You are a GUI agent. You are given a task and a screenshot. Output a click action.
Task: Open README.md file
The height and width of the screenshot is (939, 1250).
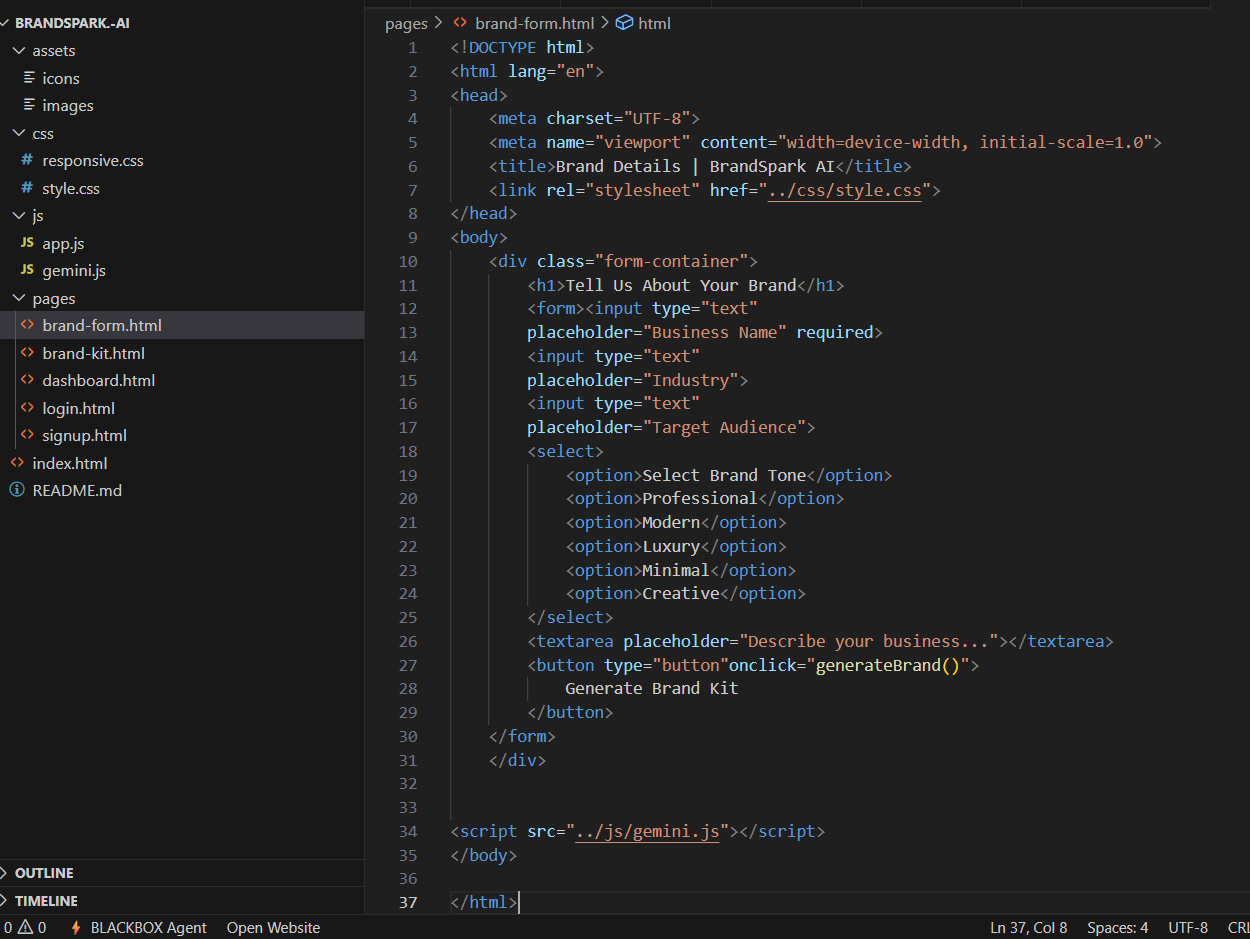click(x=77, y=490)
